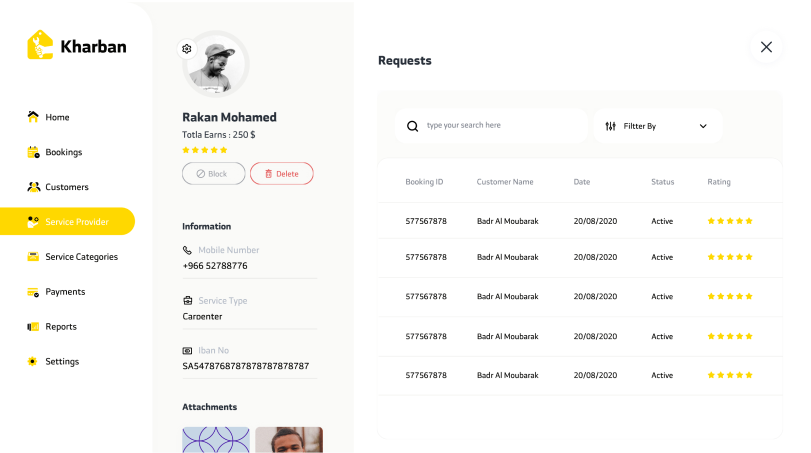Open the Customers section
Viewport: 811px width, 453px height.
[x=66, y=187]
